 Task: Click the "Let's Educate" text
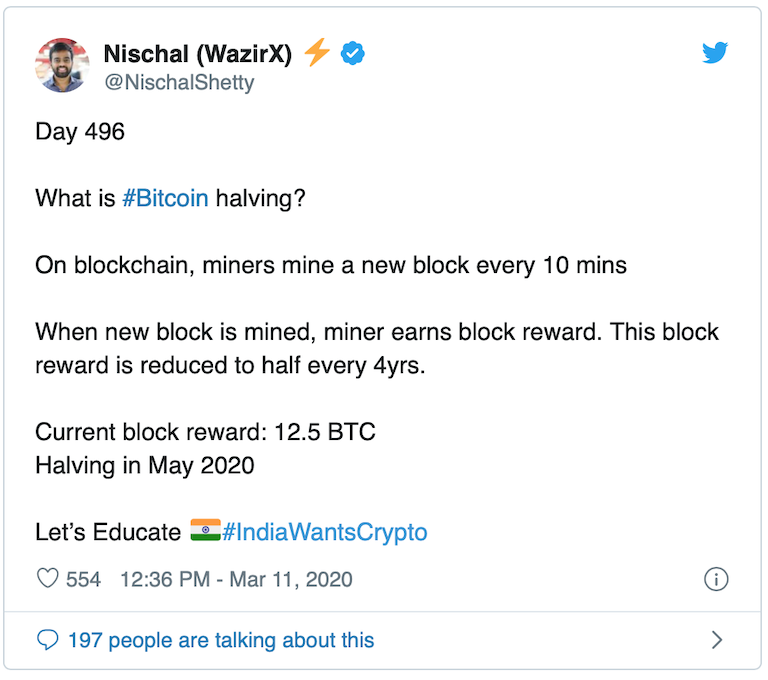point(108,531)
